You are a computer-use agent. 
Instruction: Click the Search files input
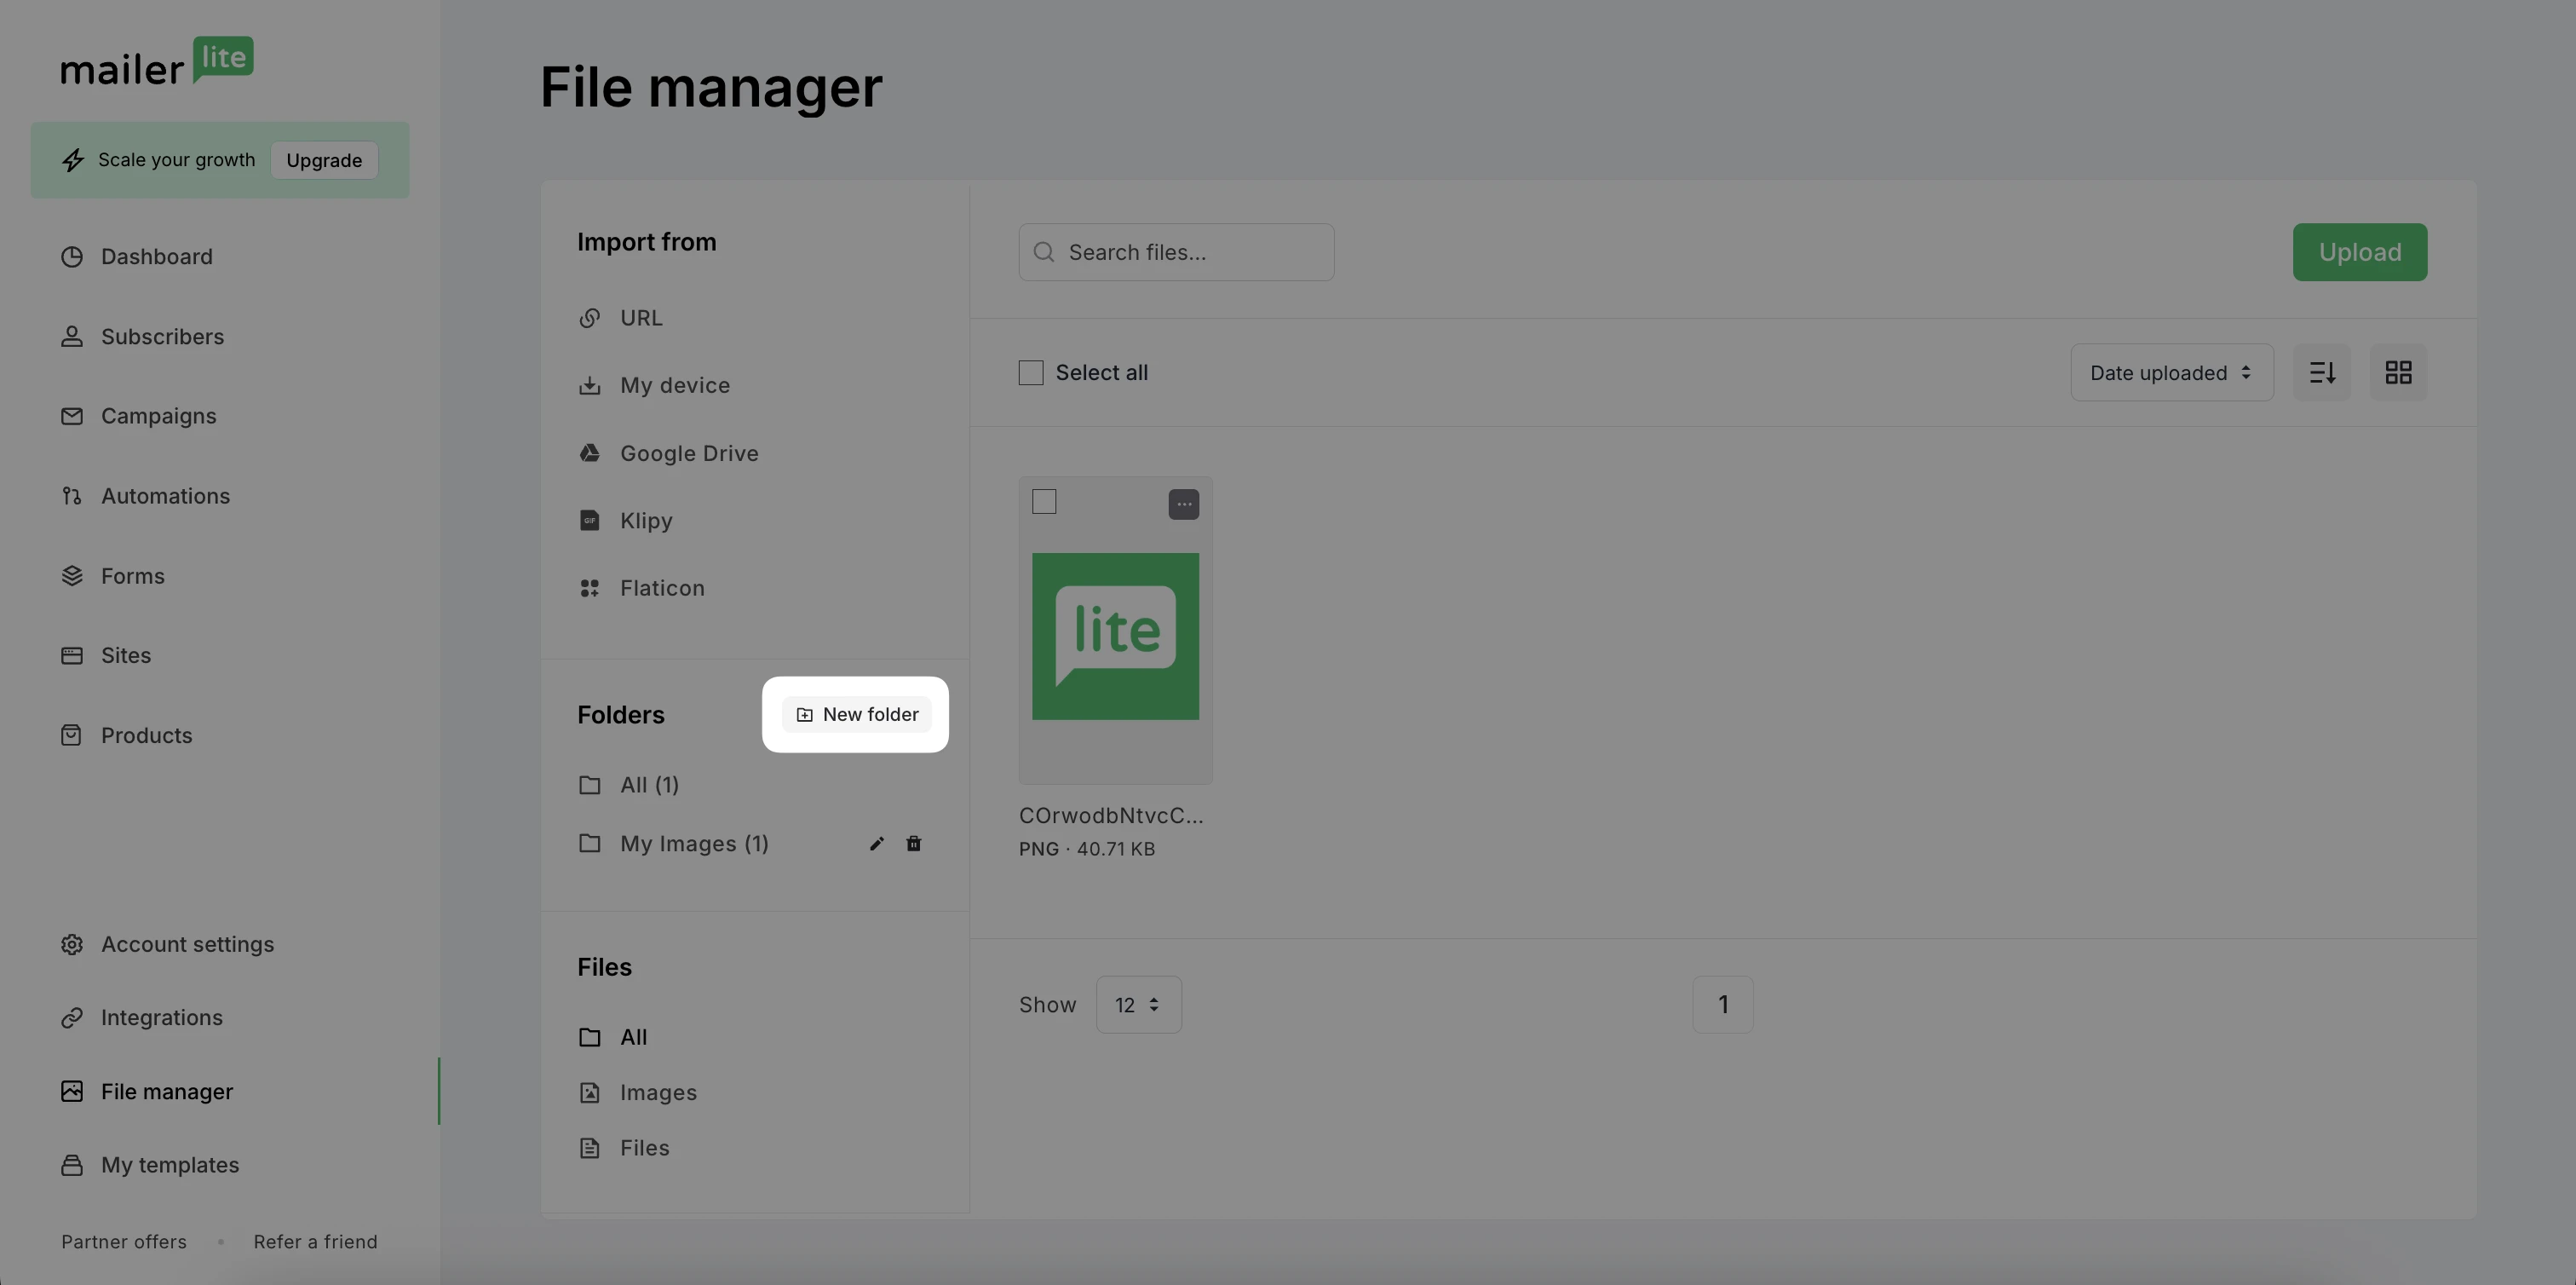pos(1176,252)
